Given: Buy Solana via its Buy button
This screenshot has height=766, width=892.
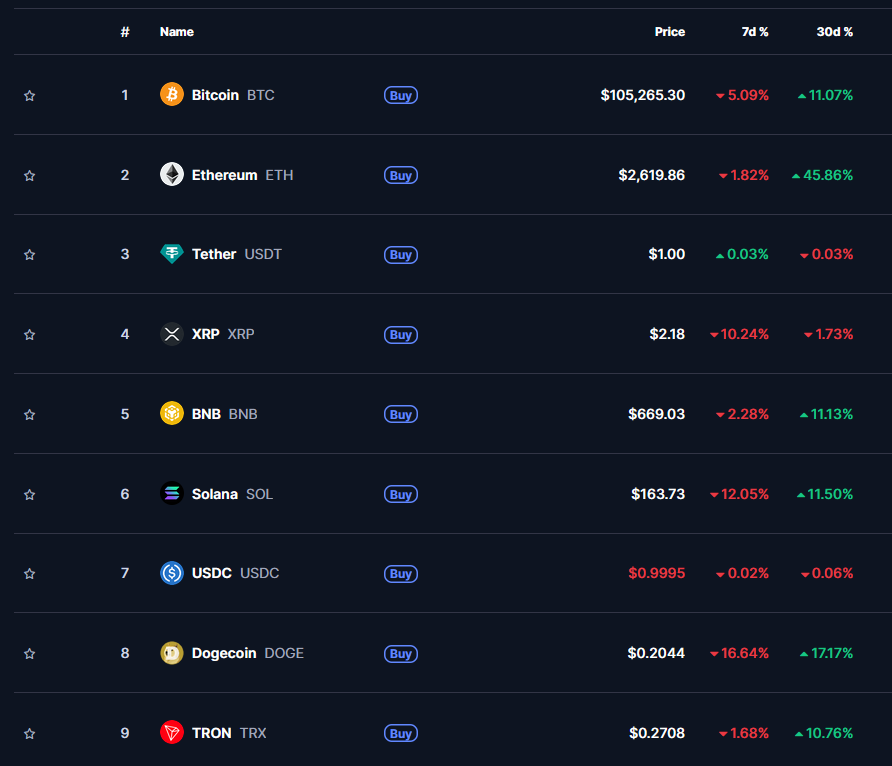Looking at the screenshot, I should pyautogui.click(x=401, y=495).
